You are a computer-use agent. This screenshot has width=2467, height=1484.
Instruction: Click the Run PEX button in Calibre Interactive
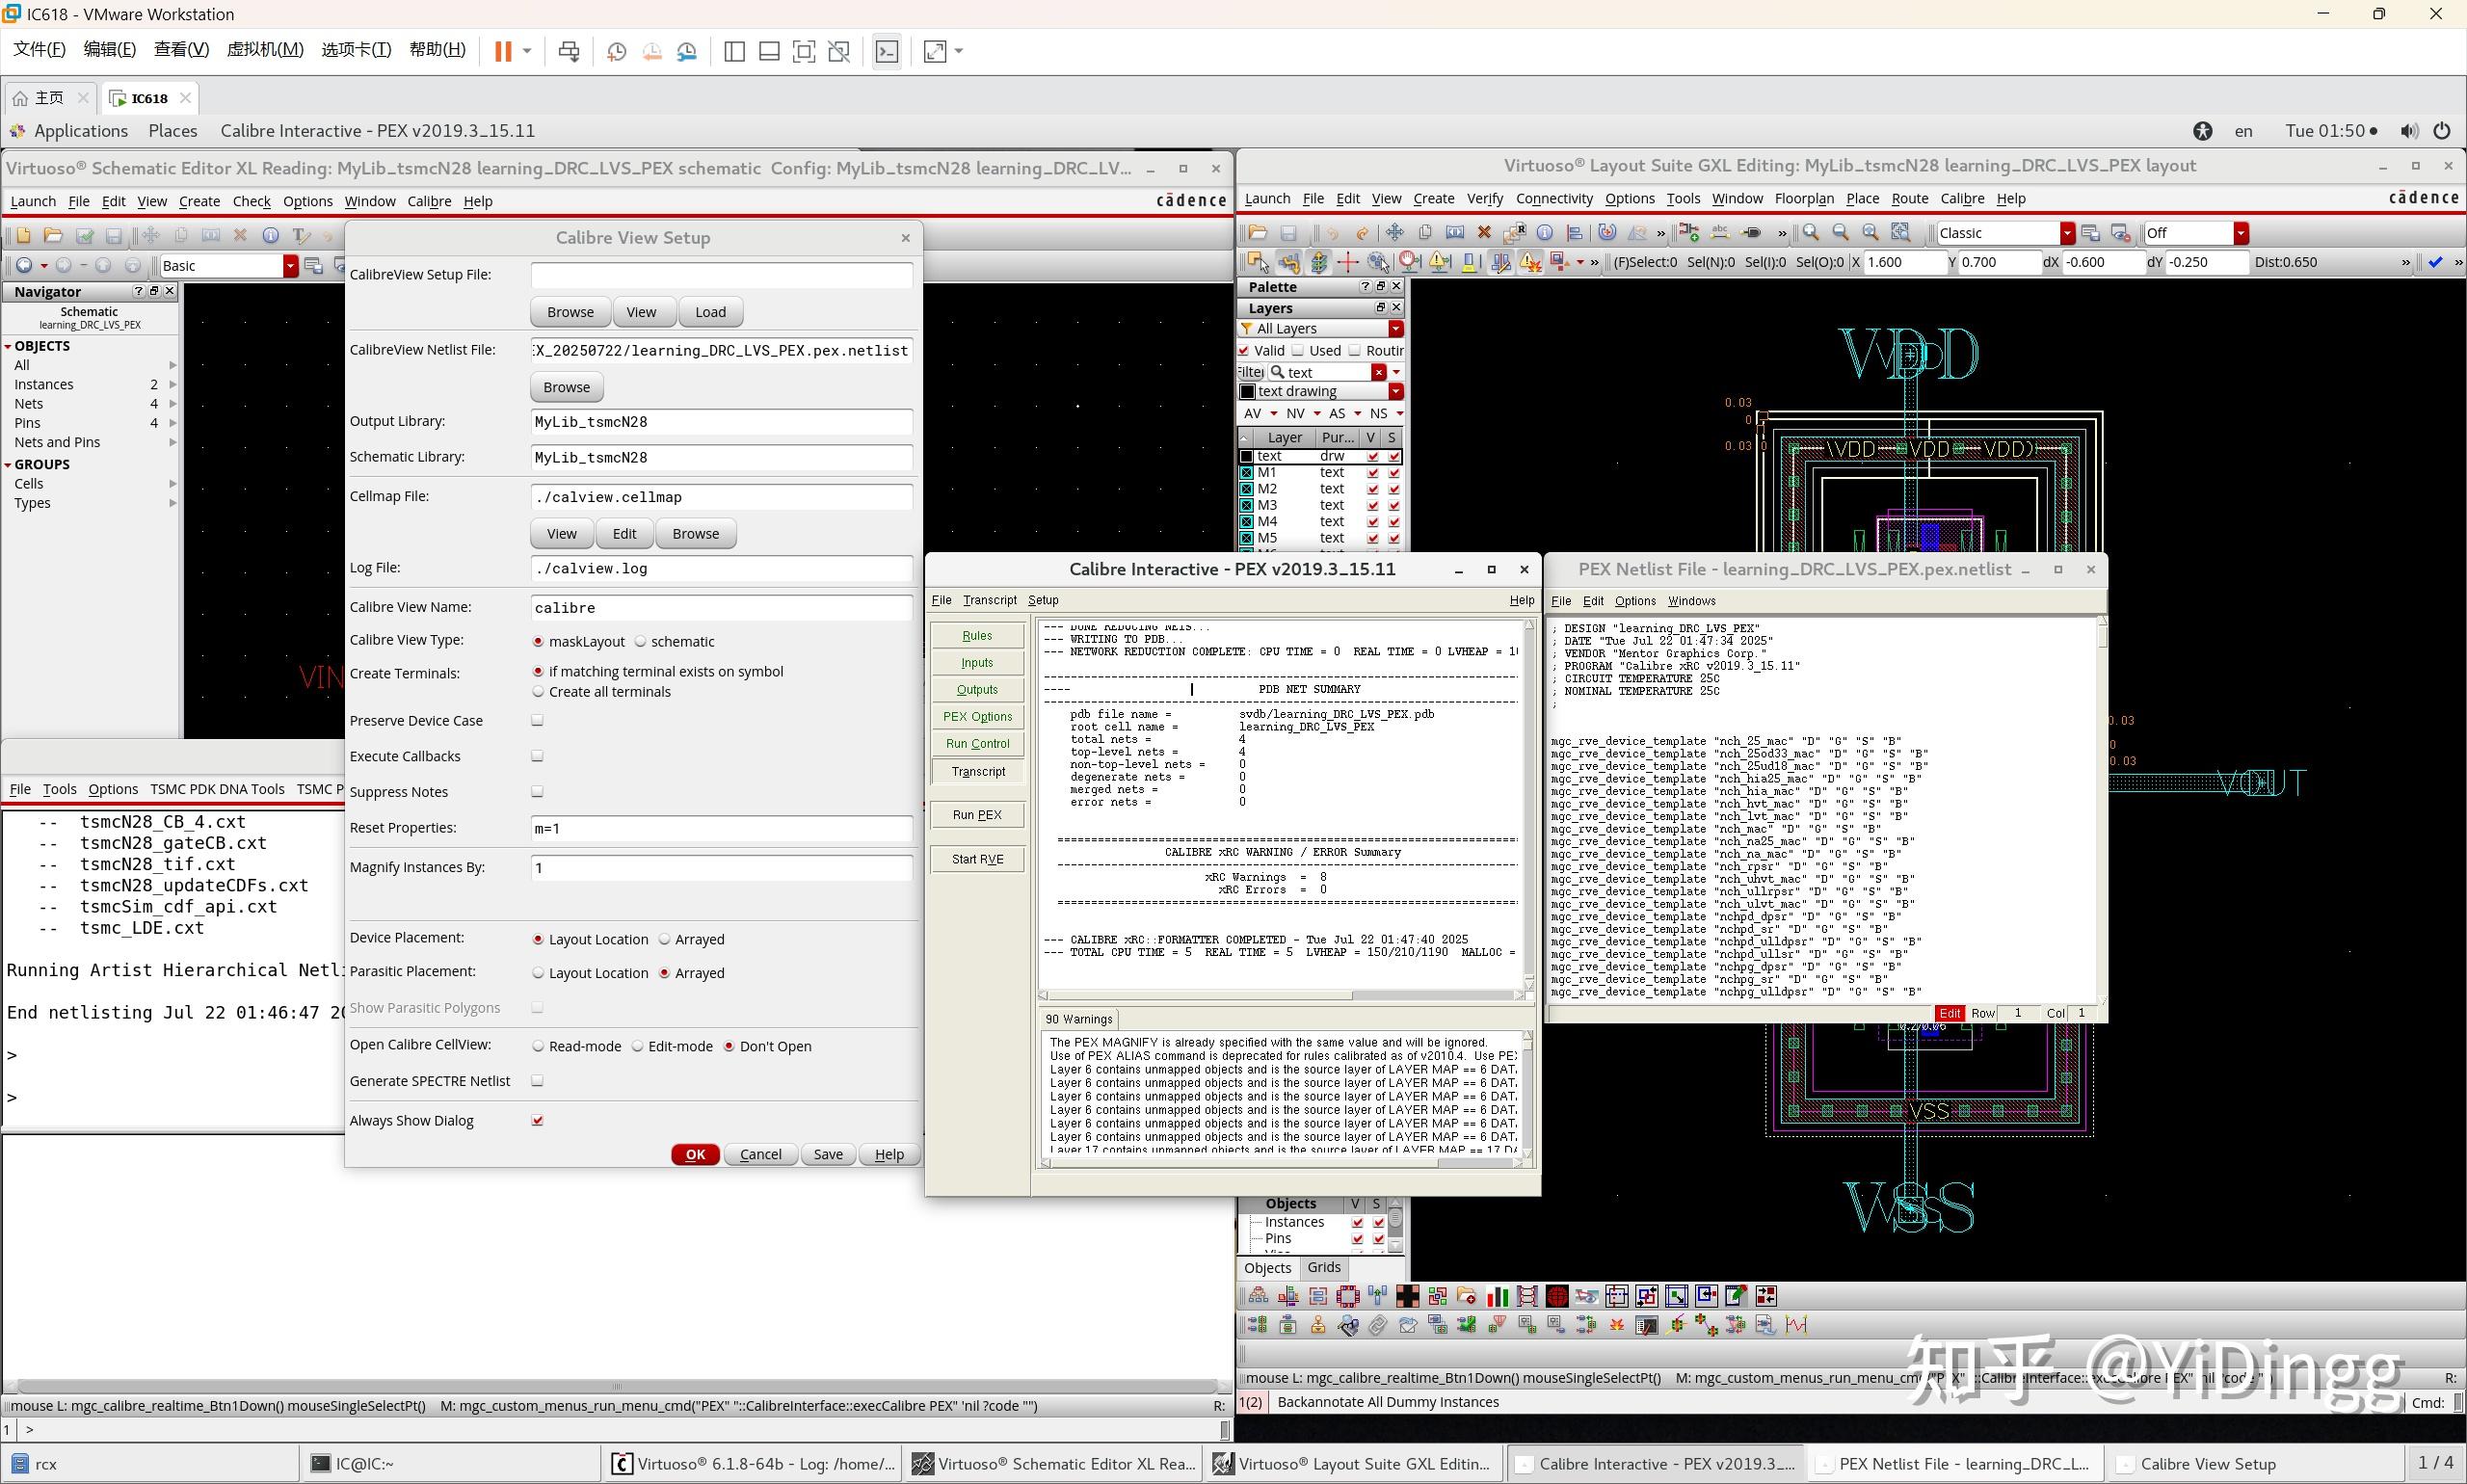click(x=975, y=814)
